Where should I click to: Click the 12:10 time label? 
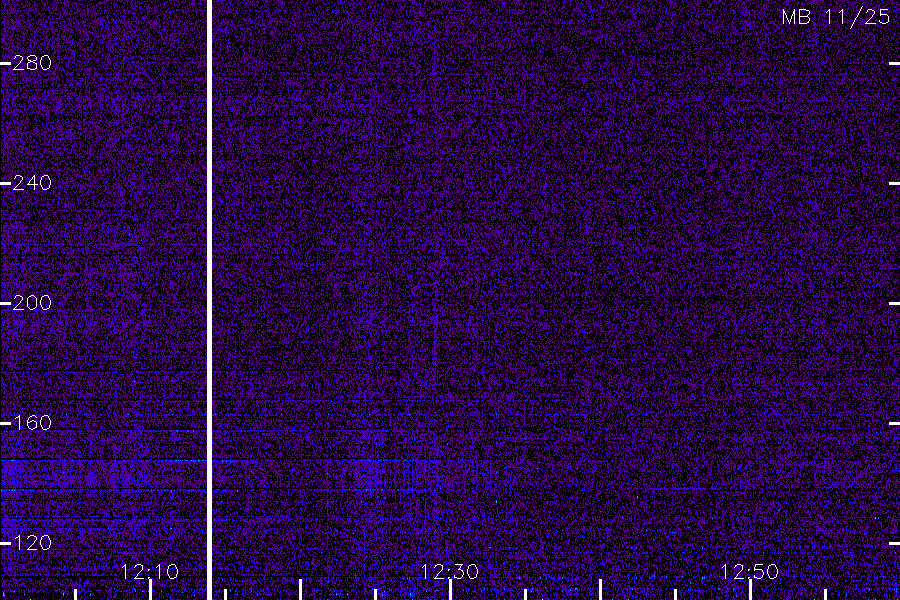pyautogui.click(x=150, y=572)
